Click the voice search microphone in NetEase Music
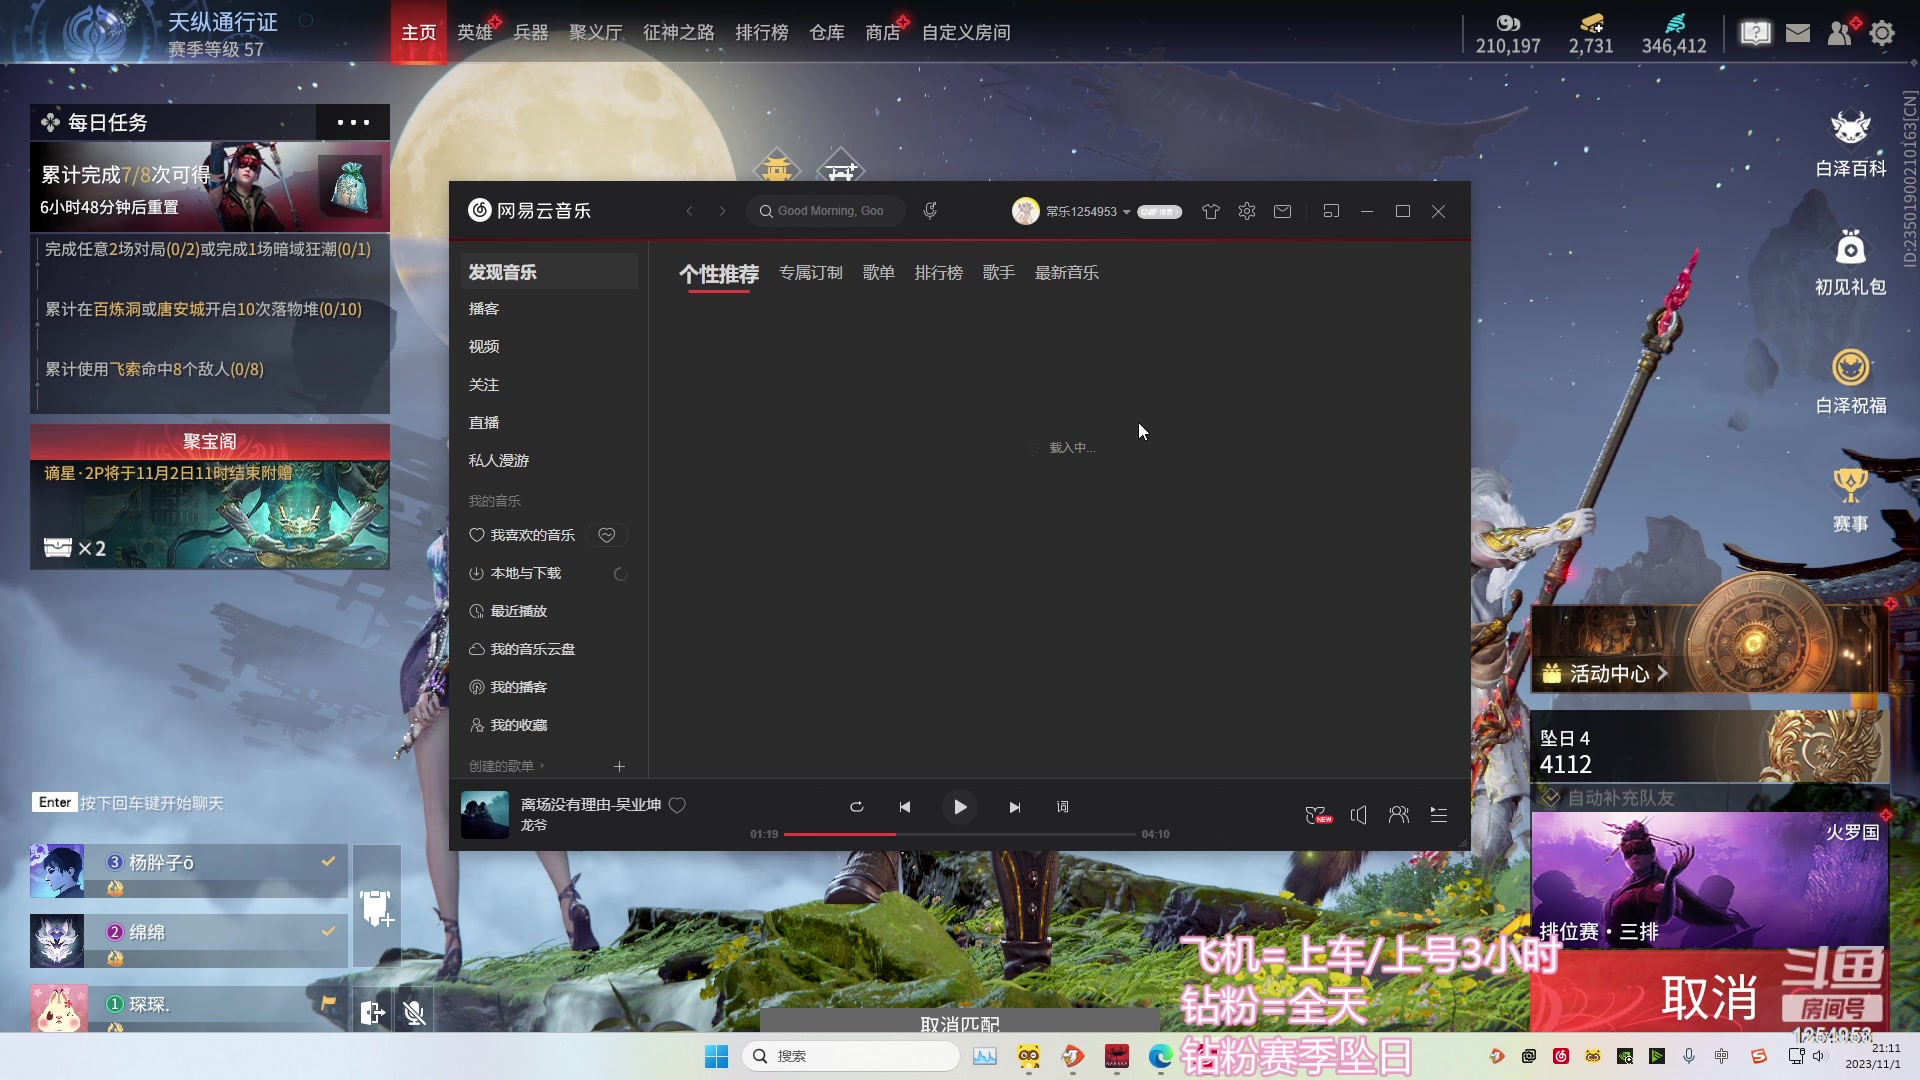 [x=930, y=211]
